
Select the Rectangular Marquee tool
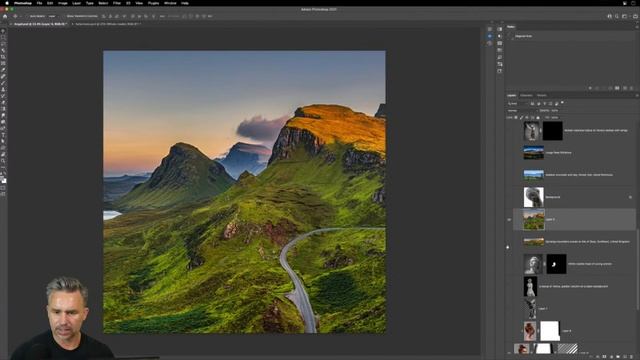click(x=3, y=38)
